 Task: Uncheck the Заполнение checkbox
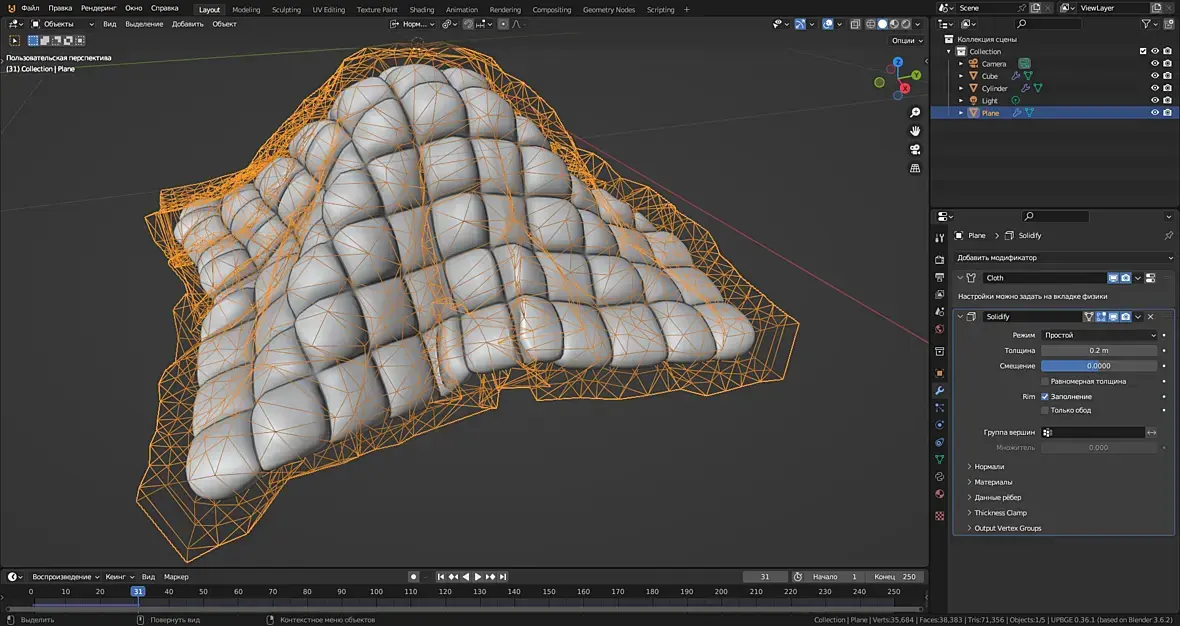click(x=1045, y=397)
